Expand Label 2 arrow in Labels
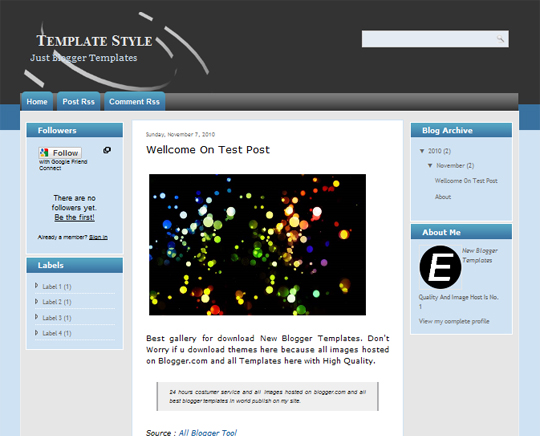The height and width of the screenshot is (436, 540). point(37,301)
